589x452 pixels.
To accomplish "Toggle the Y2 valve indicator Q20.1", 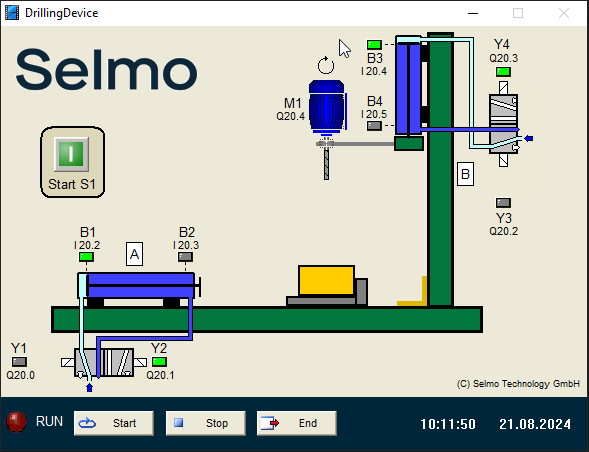I will click(159, 362).
